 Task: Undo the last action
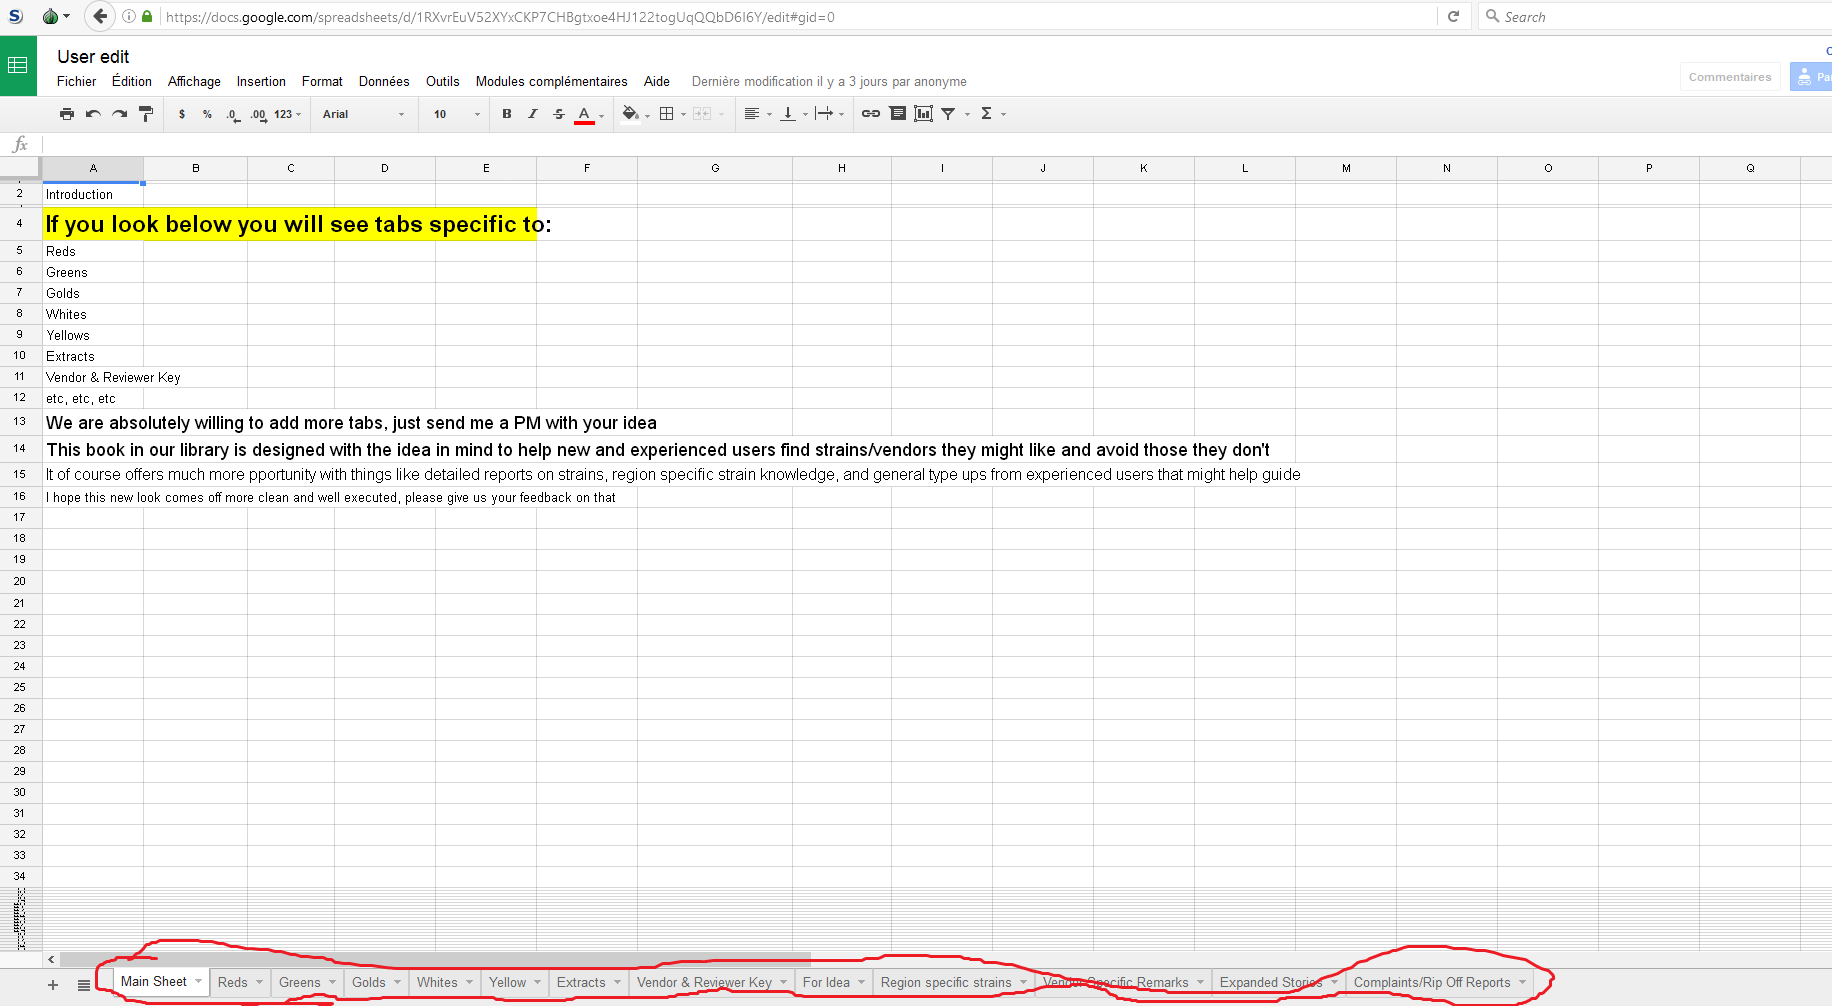coord(93,114)
